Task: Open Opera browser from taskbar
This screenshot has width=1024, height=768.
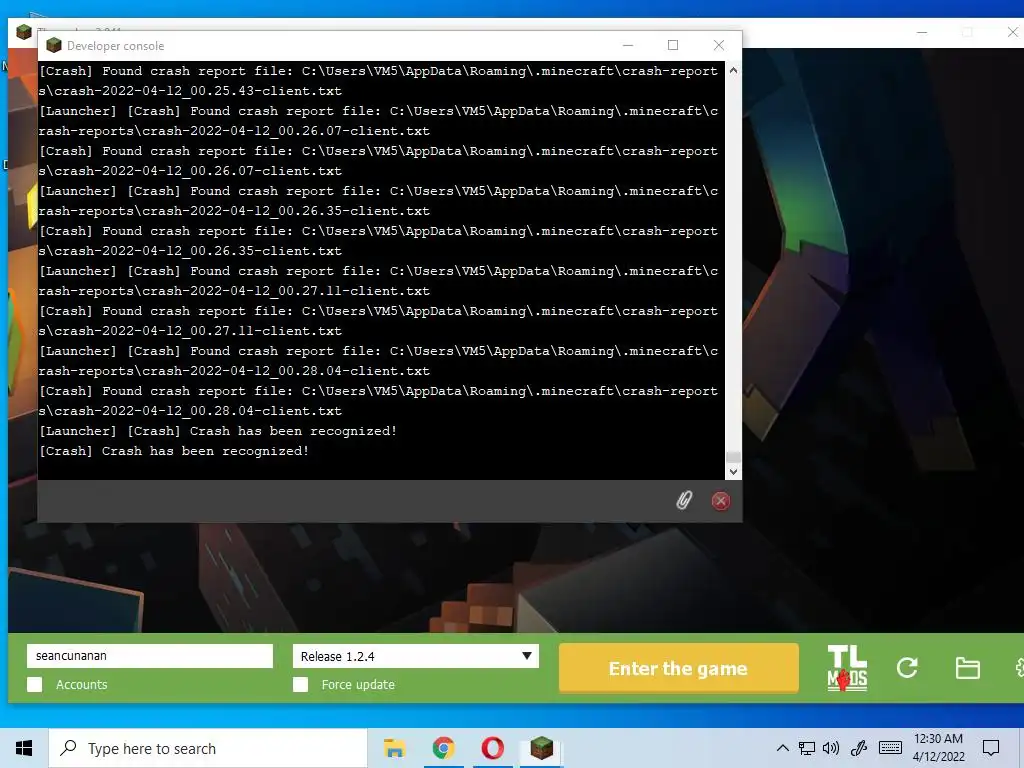Action: [492, 748]
